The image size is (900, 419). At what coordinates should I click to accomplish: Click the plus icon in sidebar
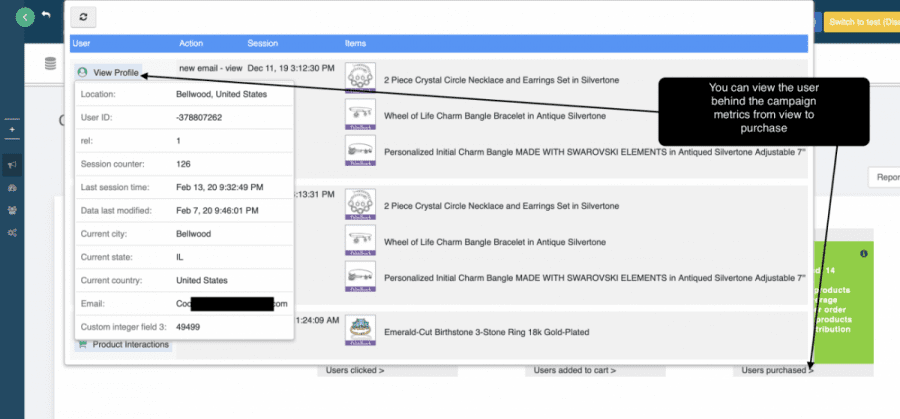[12, 130]
